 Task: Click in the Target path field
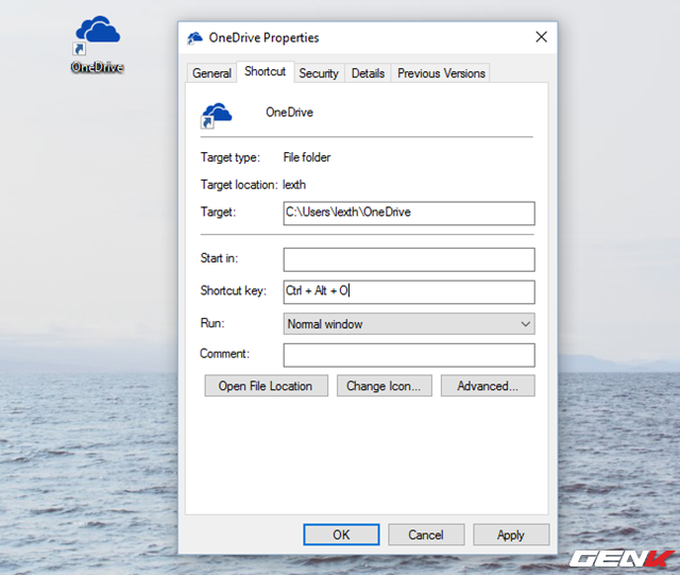pos(409,213)
